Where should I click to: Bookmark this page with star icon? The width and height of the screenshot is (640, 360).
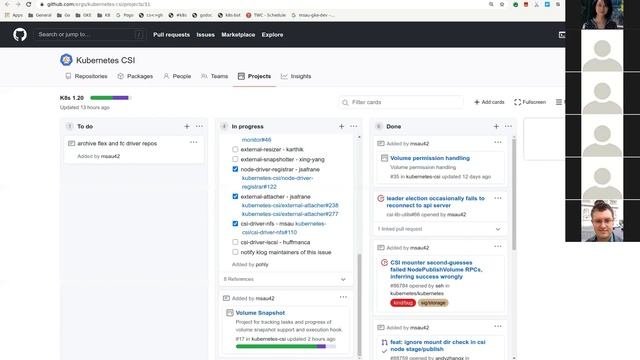502,4
